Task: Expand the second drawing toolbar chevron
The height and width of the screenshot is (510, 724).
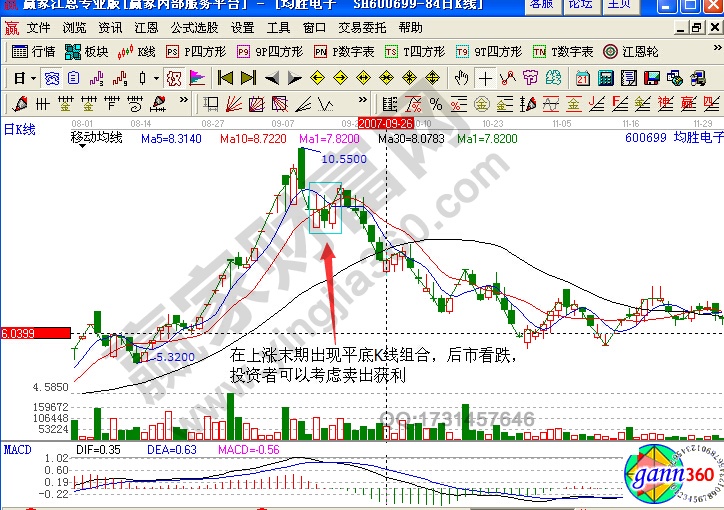Action: click(x=363, y=100)
